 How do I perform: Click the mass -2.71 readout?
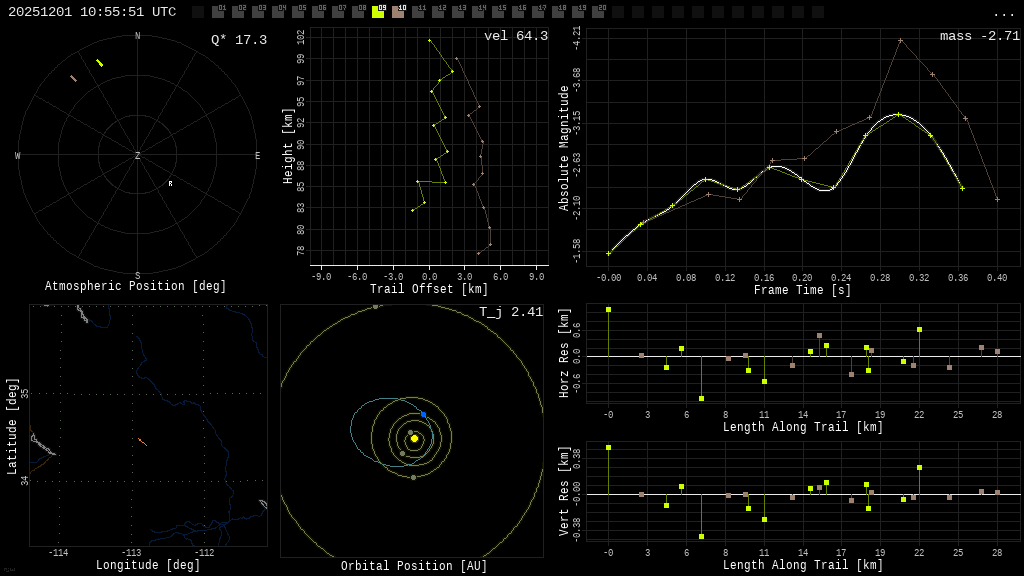click(980, 36)
